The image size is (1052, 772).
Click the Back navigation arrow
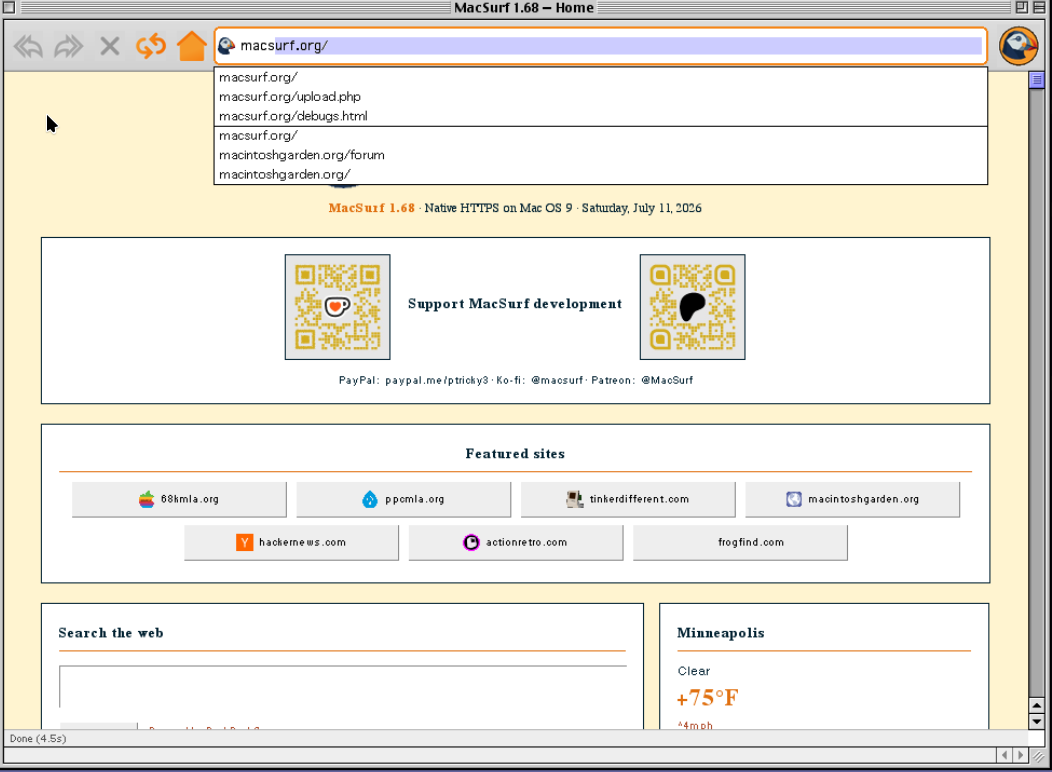(x=28, y=46)
